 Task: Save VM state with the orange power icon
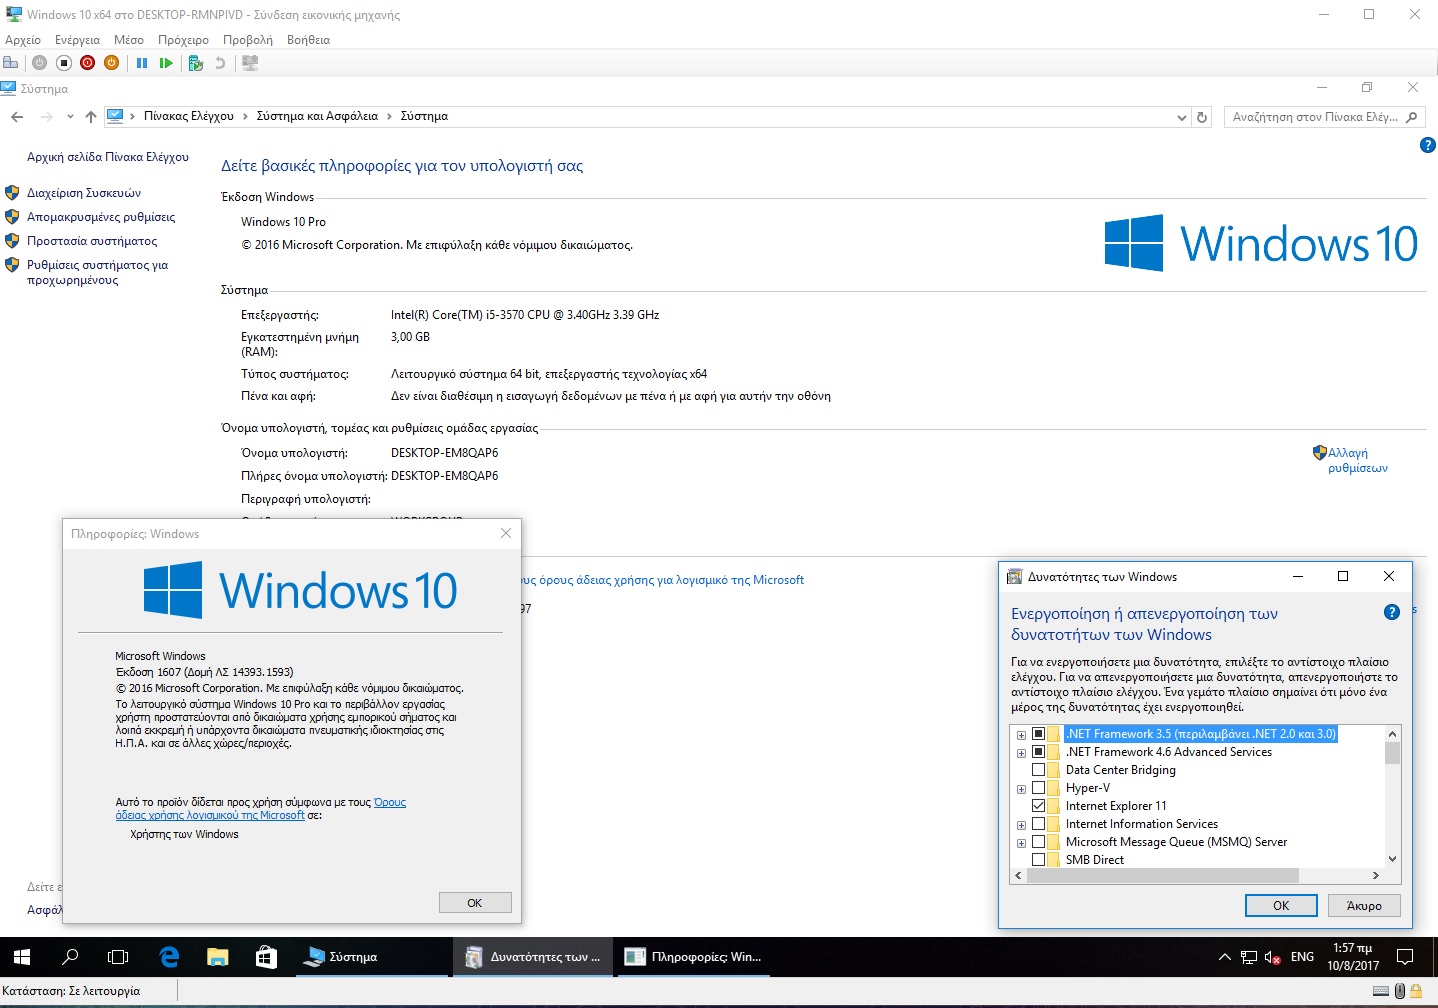(x=111, y=63)
